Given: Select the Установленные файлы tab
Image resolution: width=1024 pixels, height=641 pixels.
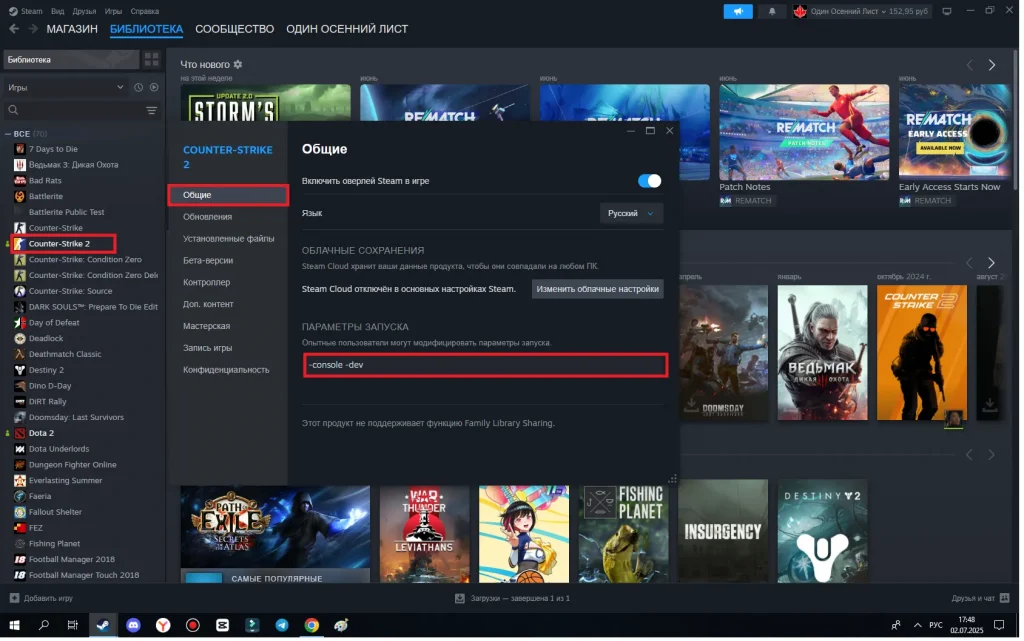Looking at the screenshot, I should click(x=228, y=238).
